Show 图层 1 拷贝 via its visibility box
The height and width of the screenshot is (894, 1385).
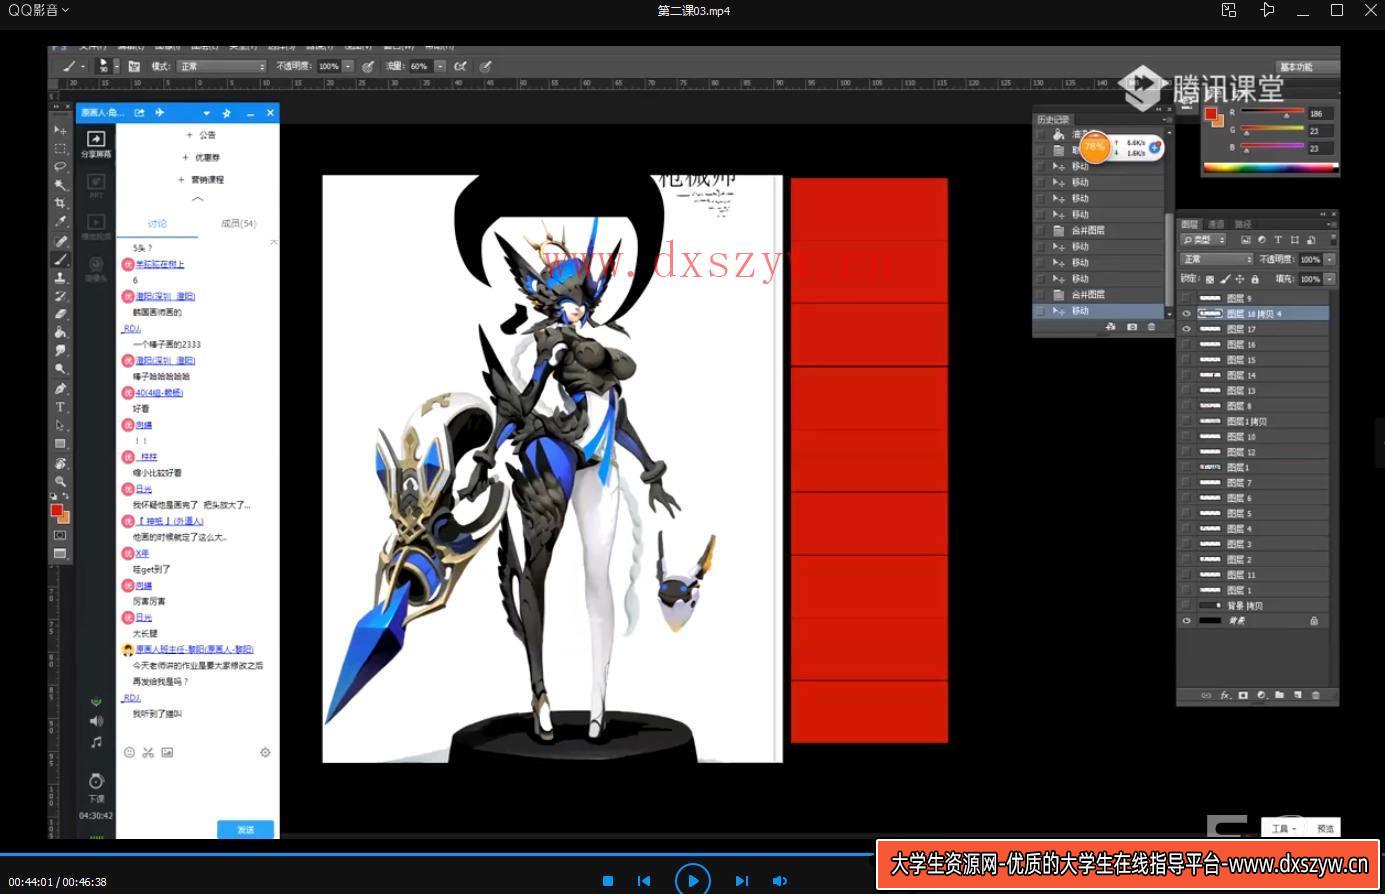click(1187, 421)
